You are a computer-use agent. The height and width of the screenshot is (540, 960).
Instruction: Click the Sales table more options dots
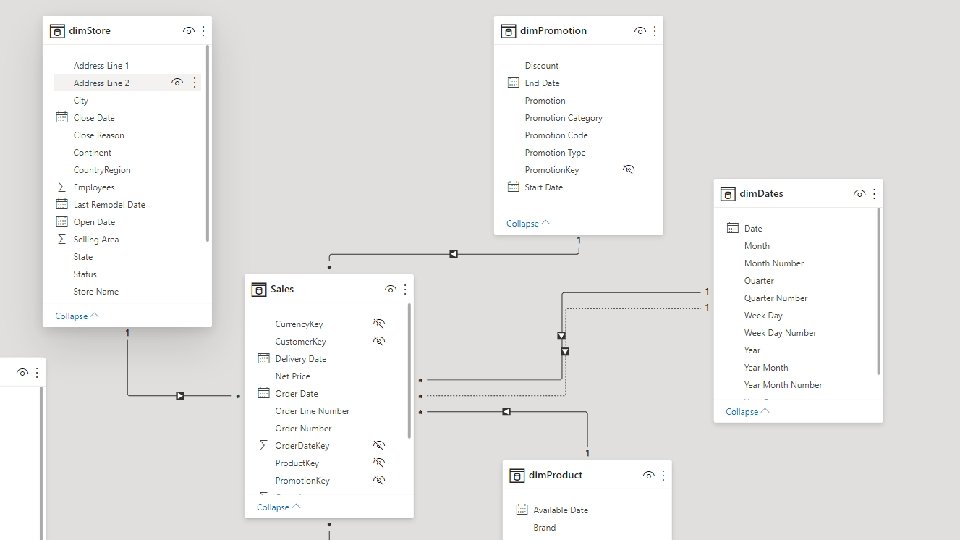[404, 289]
